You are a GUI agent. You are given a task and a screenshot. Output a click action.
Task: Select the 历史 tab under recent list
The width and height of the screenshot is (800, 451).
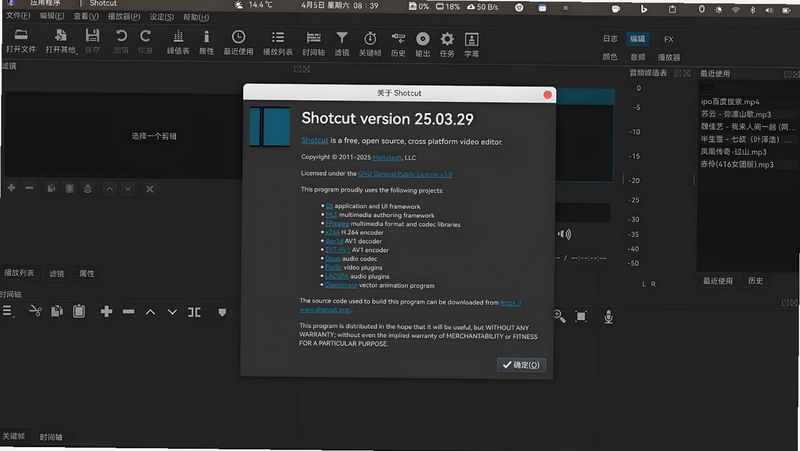(x=755, y=281)
